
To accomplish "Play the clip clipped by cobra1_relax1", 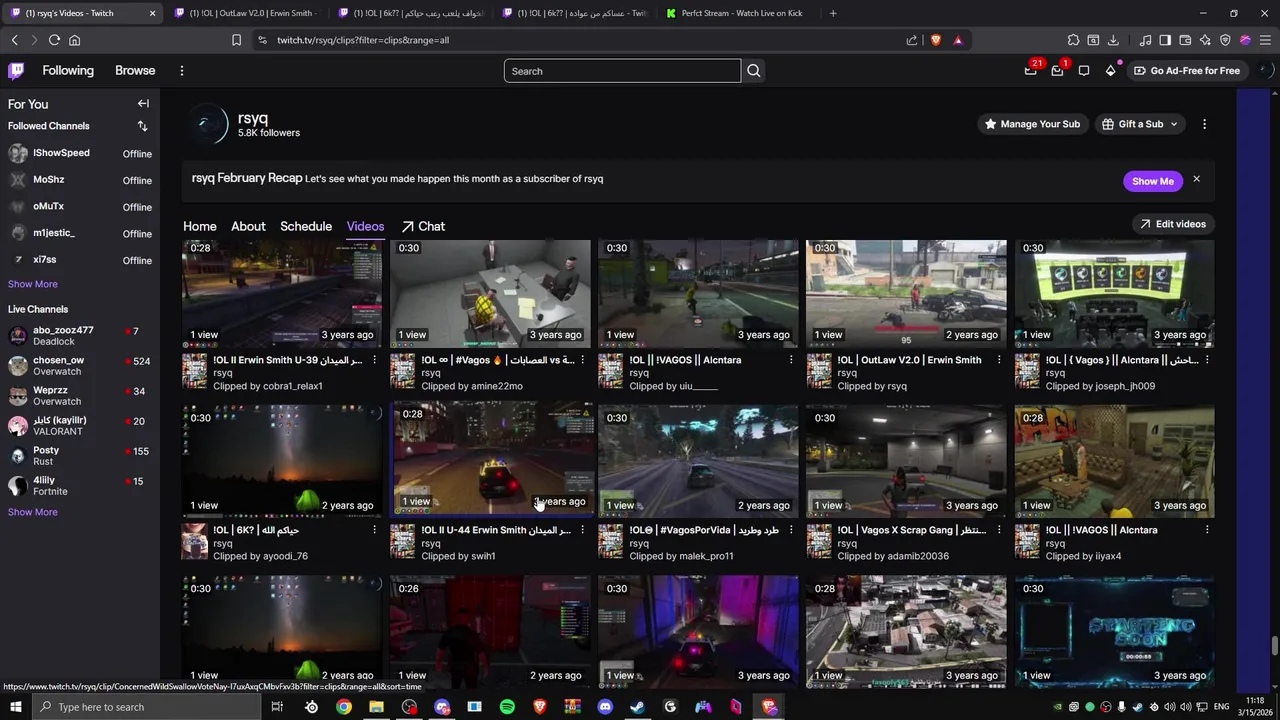I will pyautogui.click(x=282, y=293).
